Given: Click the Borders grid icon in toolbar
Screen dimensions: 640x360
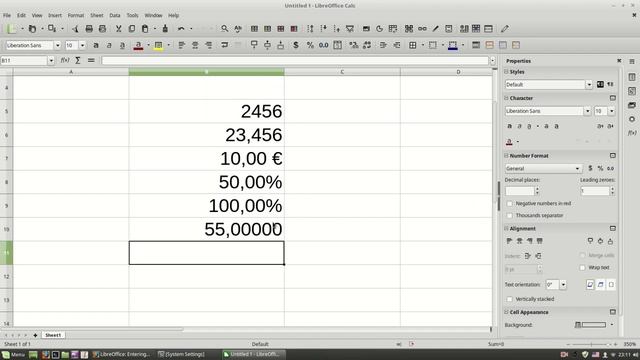Looking at the screenshot, I should pyautogui.click(x=413, y=45).
